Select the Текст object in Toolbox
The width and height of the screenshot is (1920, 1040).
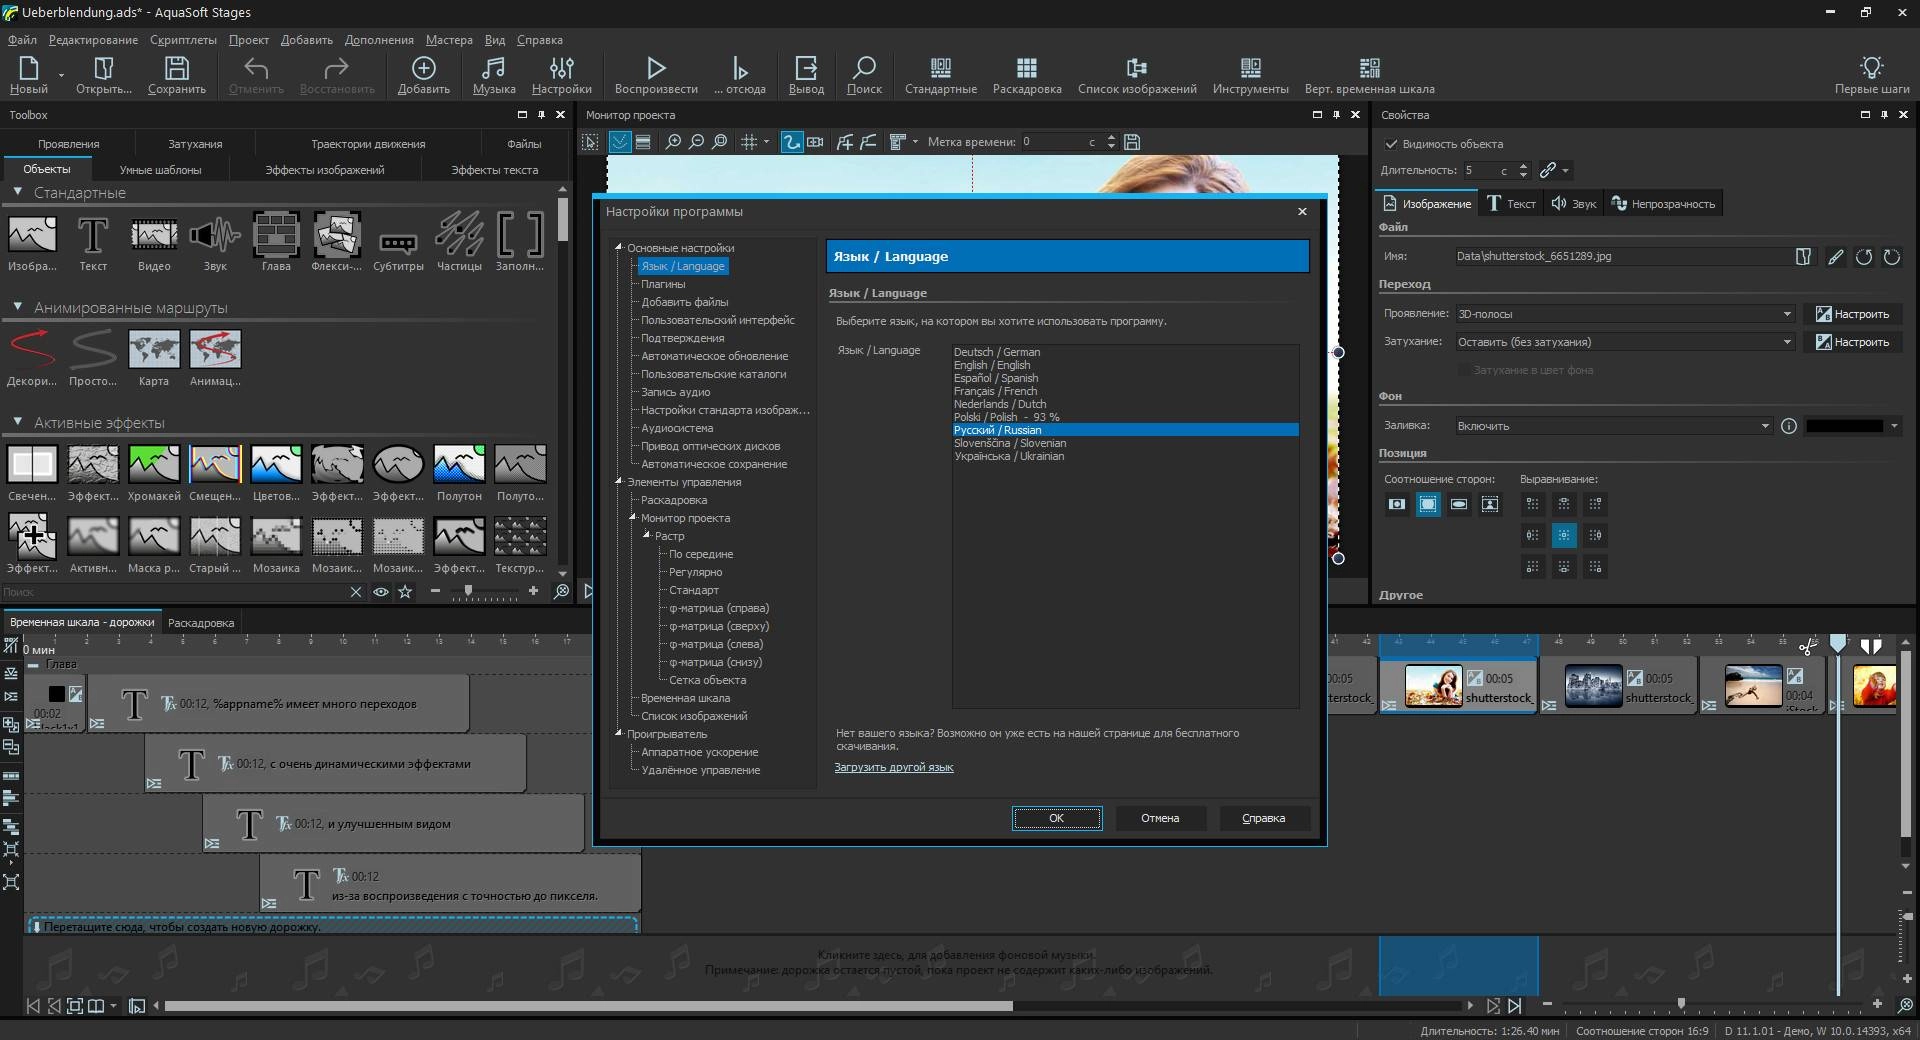pos(93,241)
